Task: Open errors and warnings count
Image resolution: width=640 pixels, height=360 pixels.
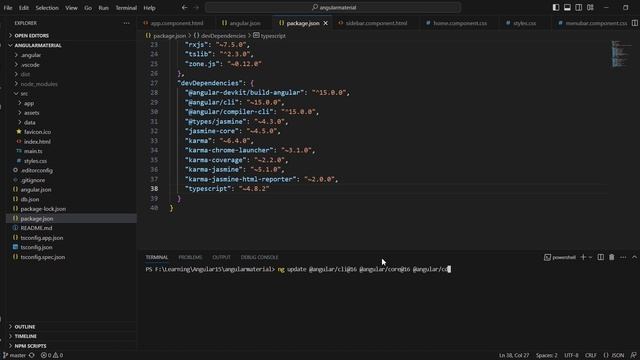Action: (52, 356)
